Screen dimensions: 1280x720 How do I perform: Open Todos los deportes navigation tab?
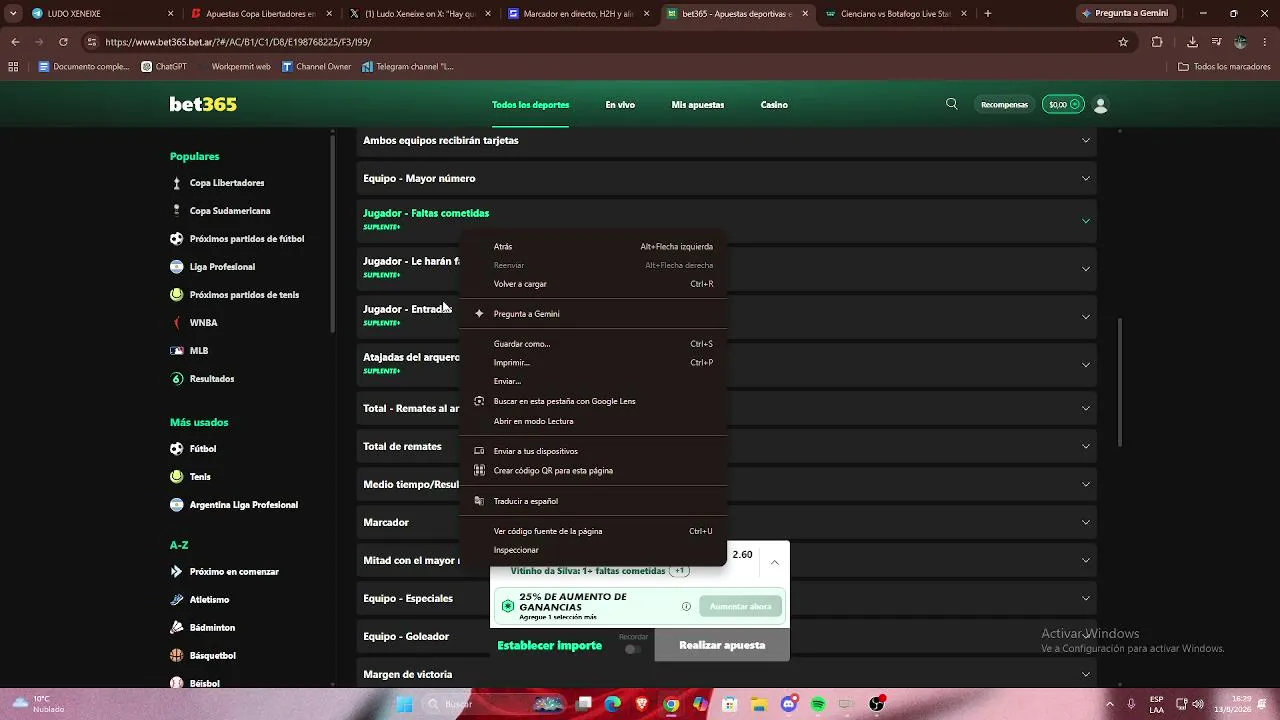point(530,105)
